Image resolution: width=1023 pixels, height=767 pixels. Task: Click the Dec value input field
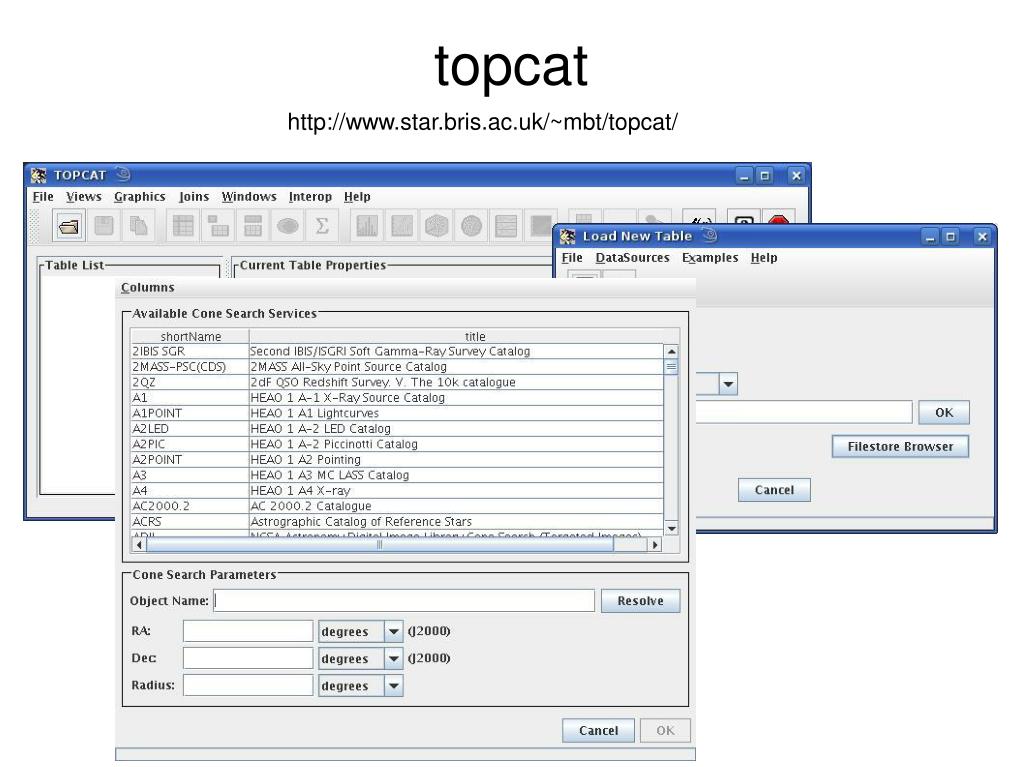(x=248, y=659)
